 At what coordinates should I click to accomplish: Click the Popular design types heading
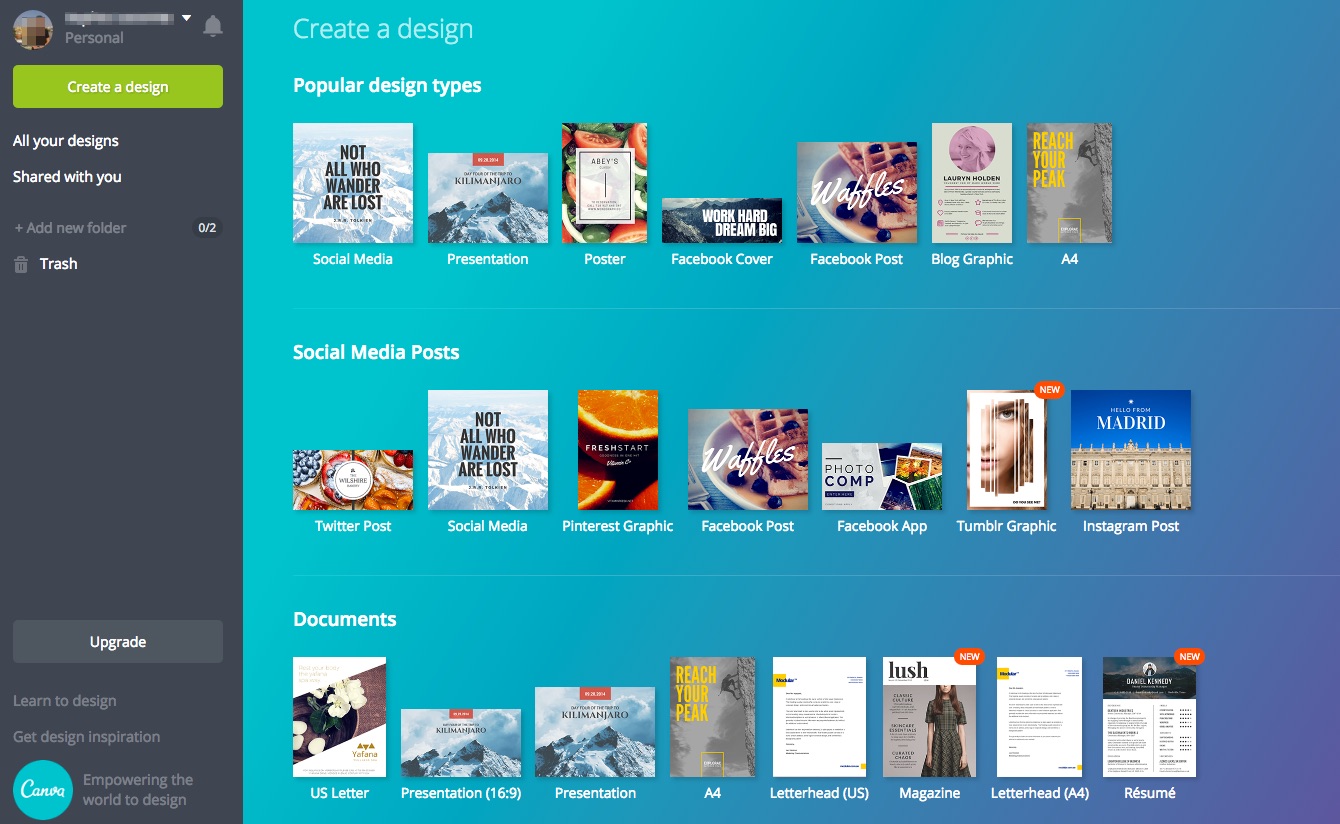point(387,85)
